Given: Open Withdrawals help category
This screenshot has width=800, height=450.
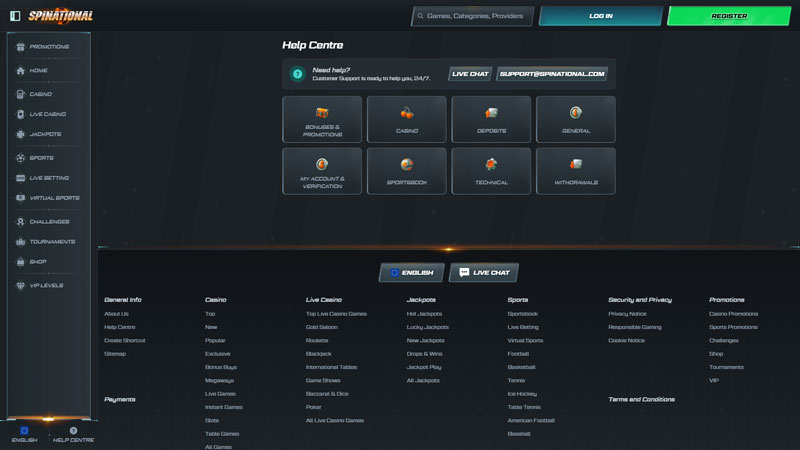Looking at the screenshot, I should point(576,171).
